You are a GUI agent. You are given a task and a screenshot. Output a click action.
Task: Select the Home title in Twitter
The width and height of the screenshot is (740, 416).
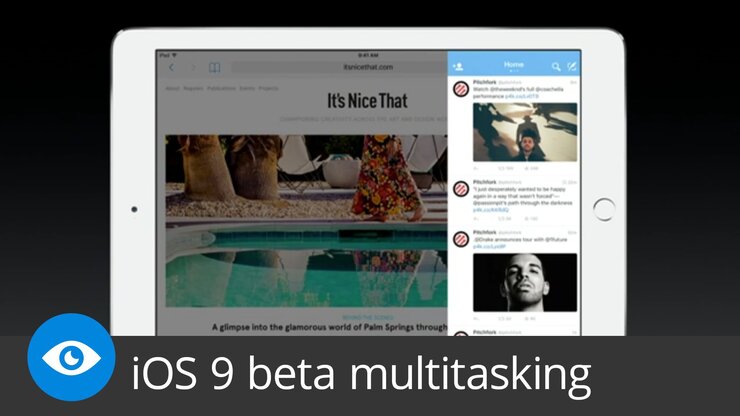click(x=513, y=64)
